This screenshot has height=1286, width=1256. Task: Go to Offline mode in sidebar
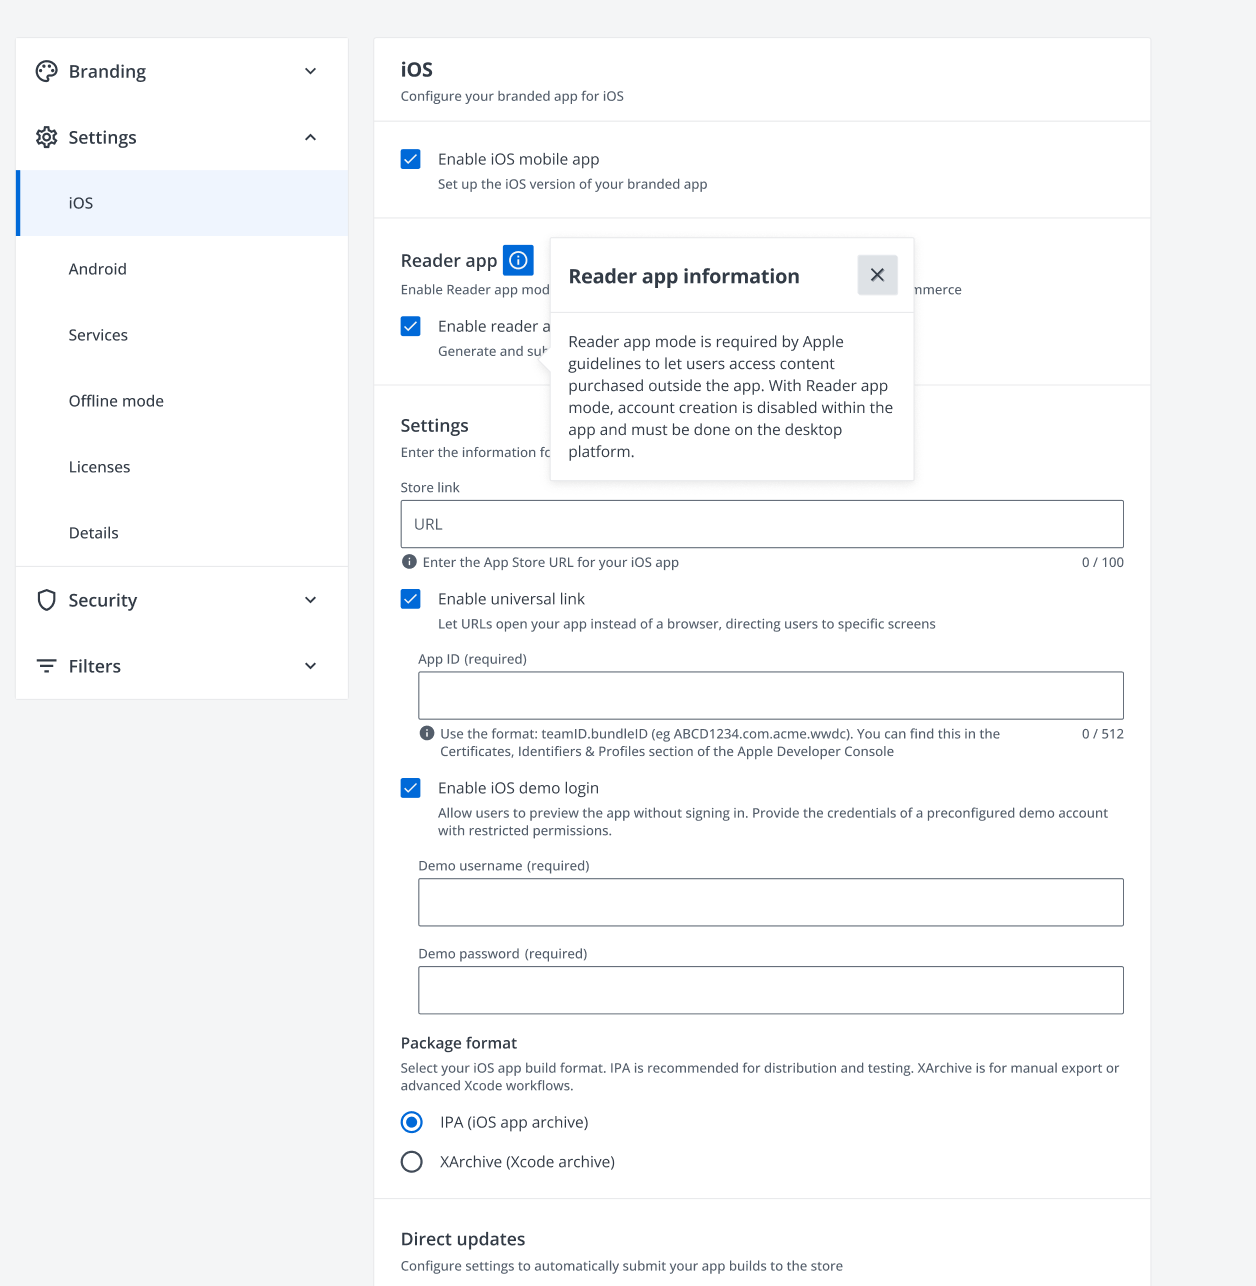click(116, 401)
